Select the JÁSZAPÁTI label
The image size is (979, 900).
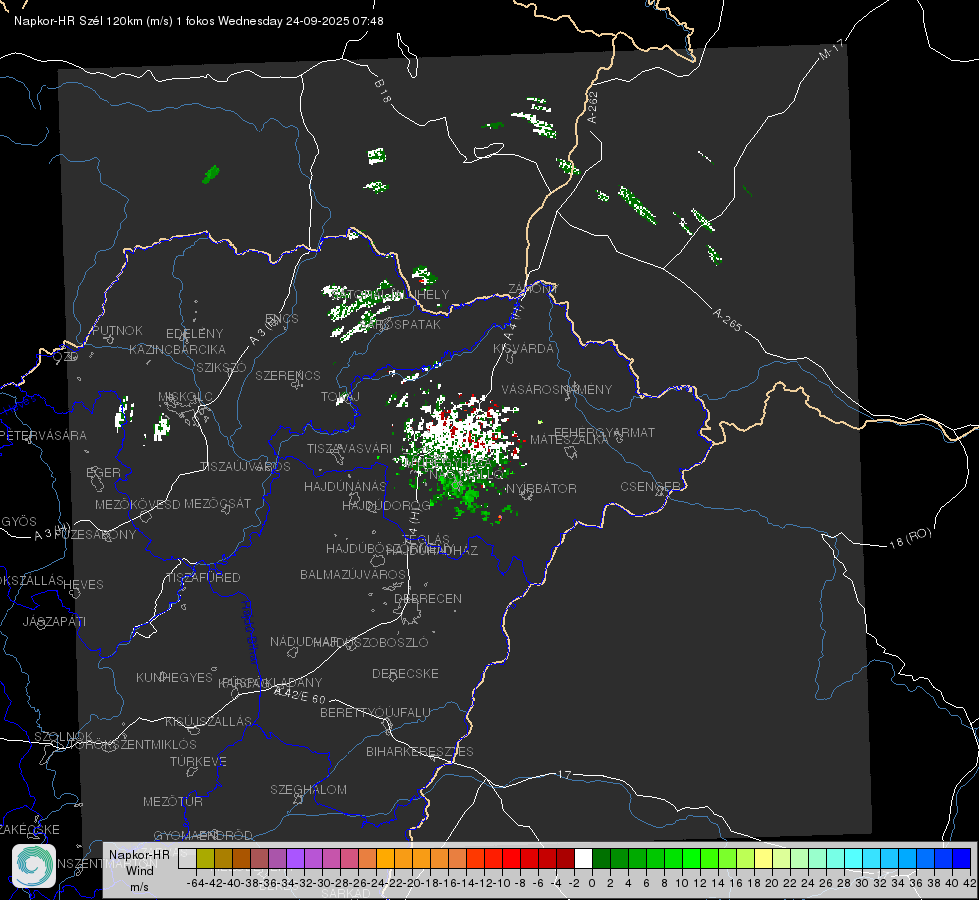[54, 621]
